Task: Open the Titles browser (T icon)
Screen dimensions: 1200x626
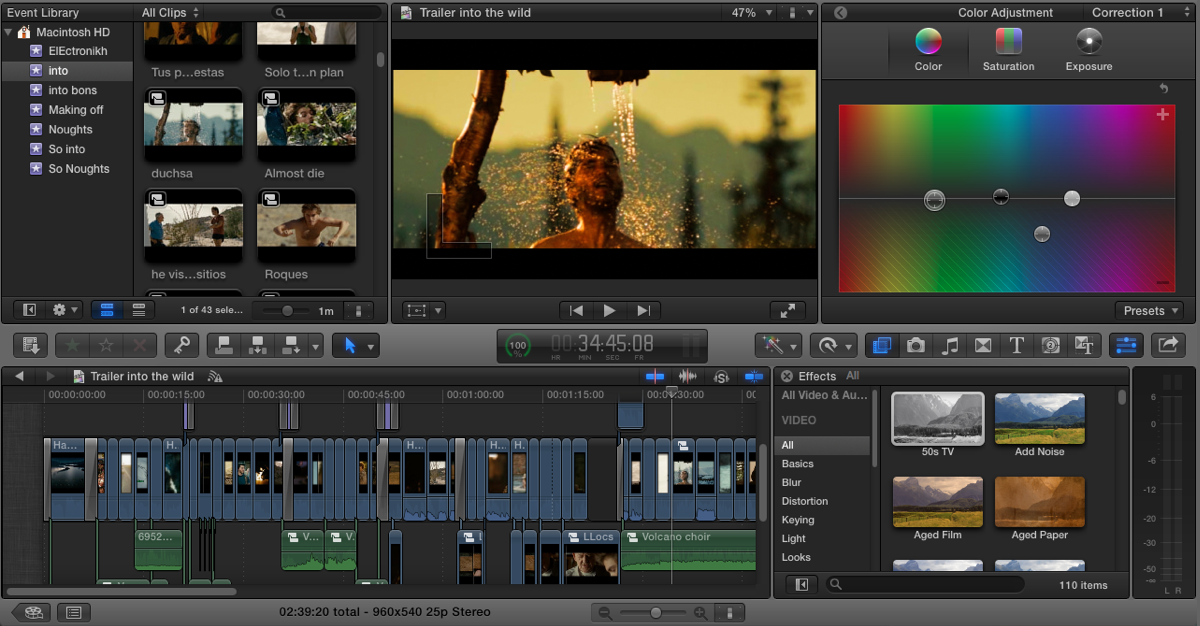Action: click(1017, 345)
